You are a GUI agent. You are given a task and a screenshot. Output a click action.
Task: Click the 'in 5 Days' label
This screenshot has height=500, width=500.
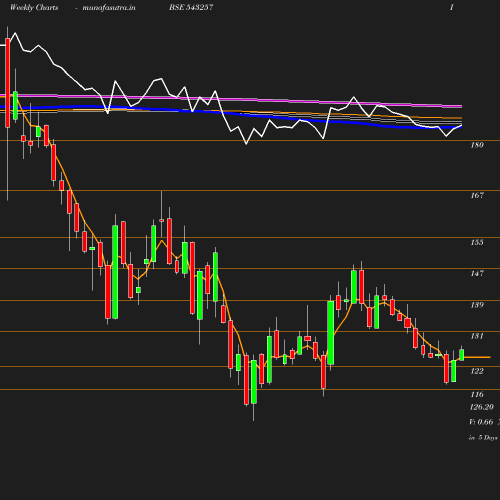pyautogui.click(x=483, y=437)
